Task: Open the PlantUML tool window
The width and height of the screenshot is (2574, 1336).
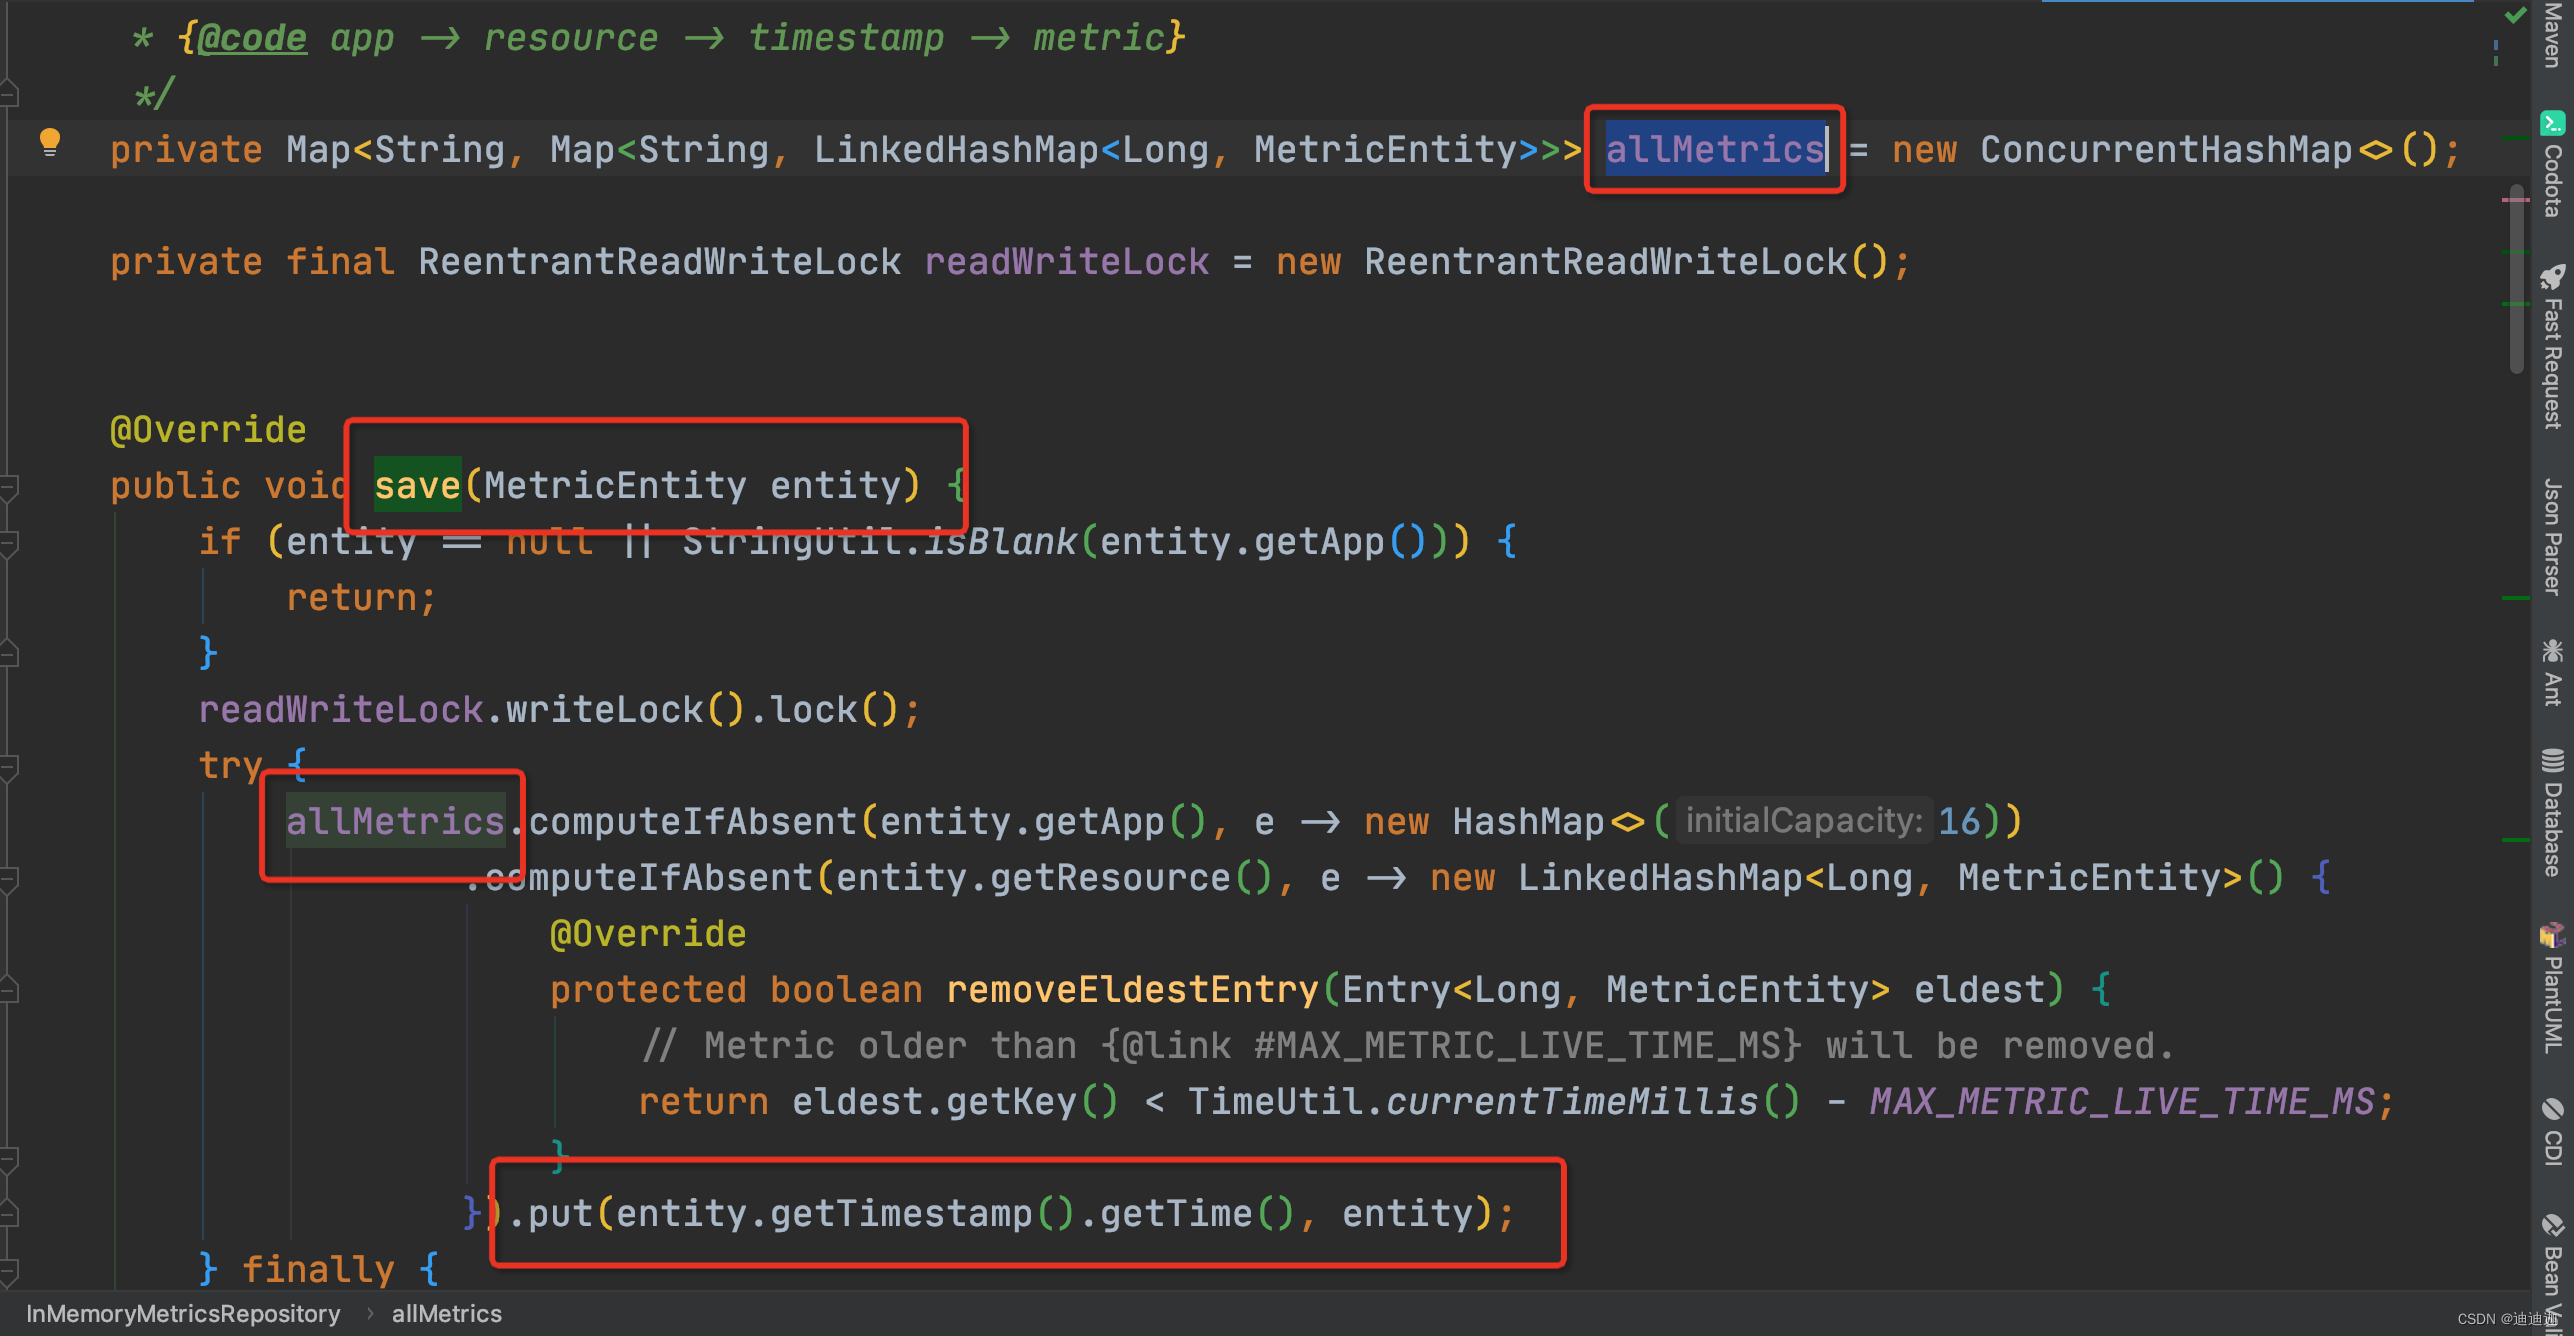Action: [2553, 988]
